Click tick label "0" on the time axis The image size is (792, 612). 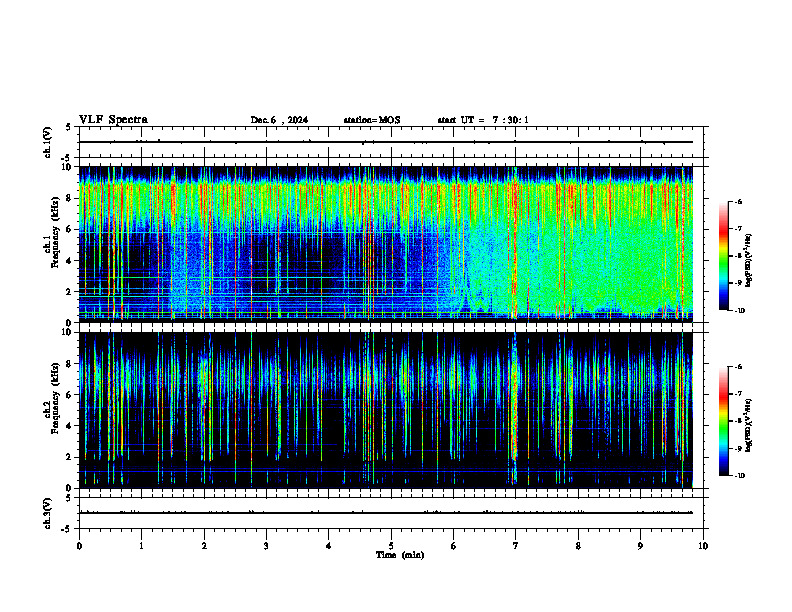[x=79, y=546]
